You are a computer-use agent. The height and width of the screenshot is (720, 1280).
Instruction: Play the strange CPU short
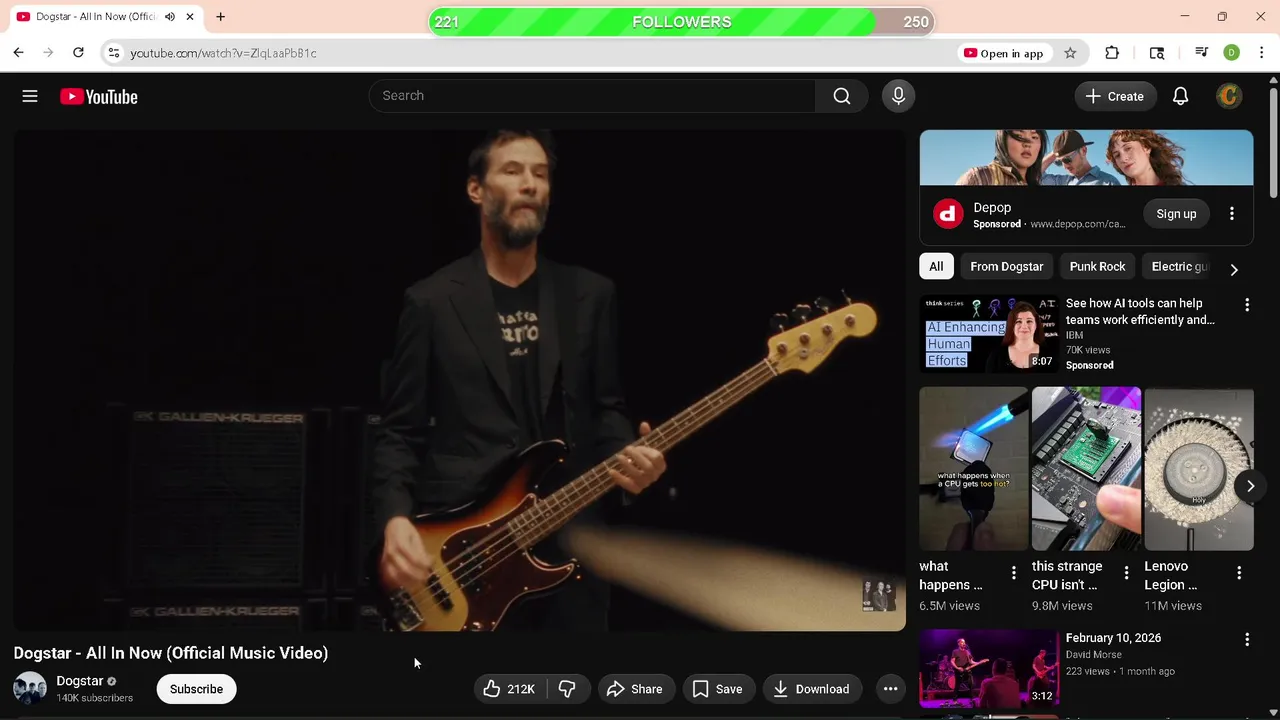pyautogui.click(x=1086, y=469)
